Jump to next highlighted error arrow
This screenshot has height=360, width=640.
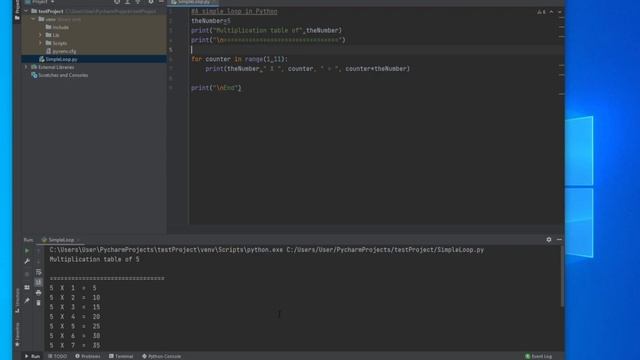559,12
